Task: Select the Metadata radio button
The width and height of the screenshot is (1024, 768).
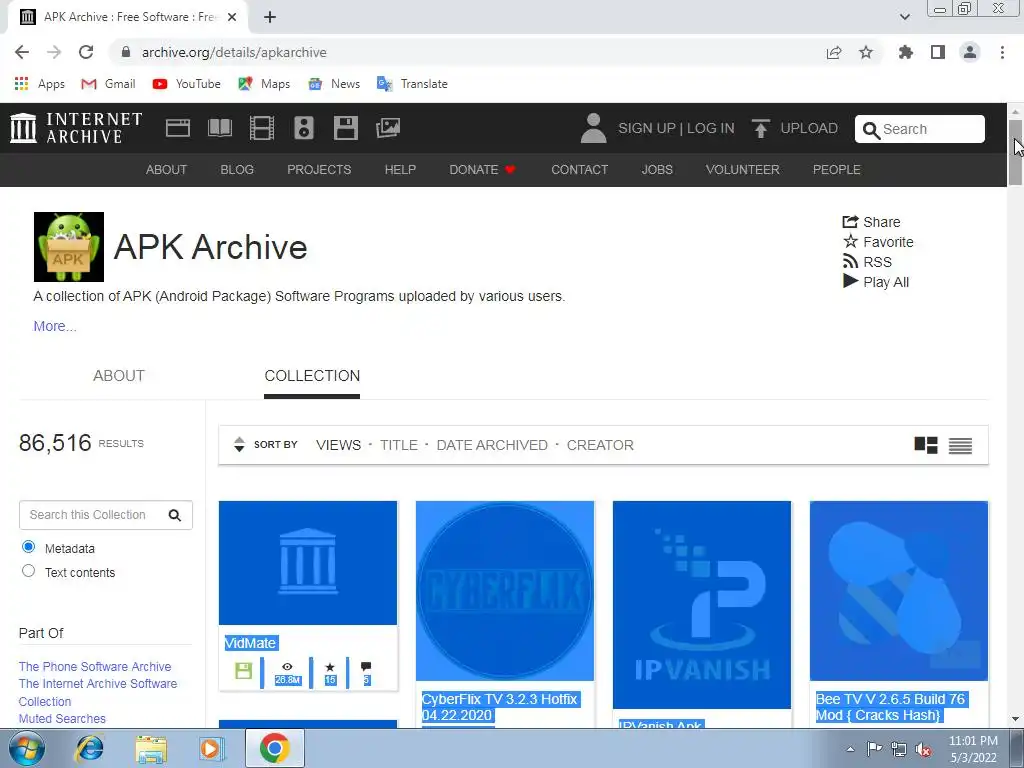Action: coord(28,547)
